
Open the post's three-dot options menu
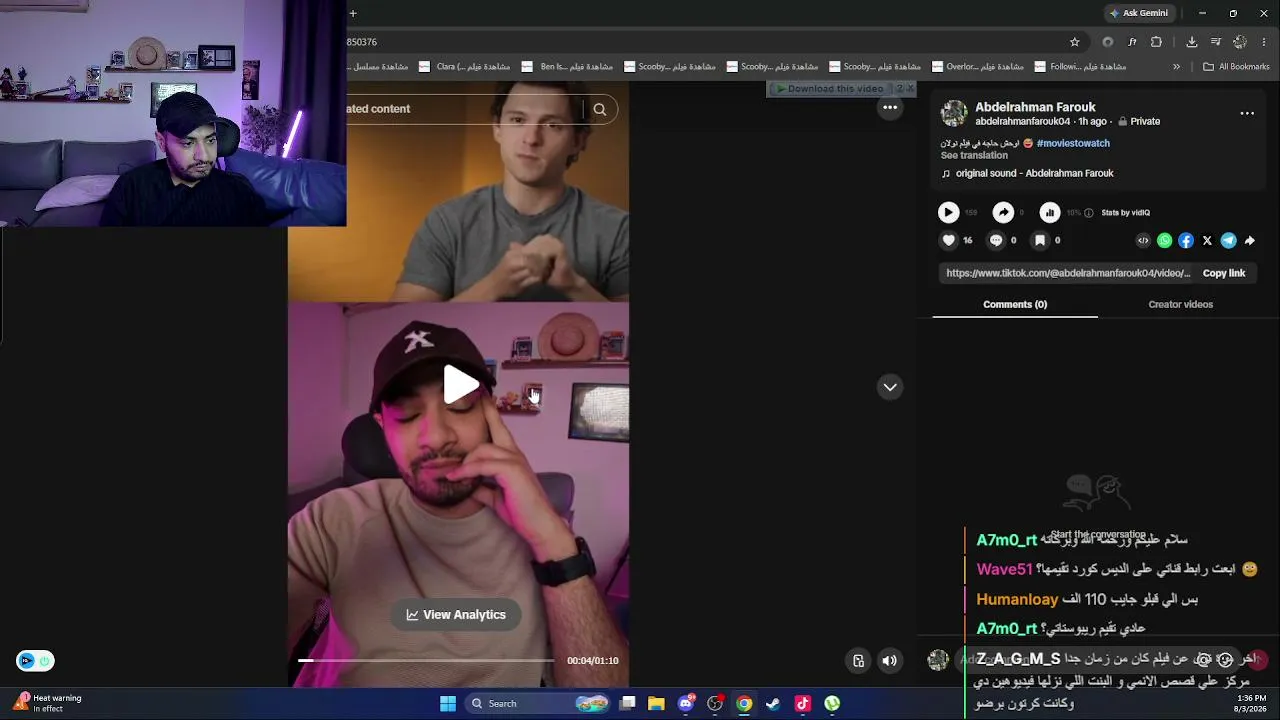1247,113
